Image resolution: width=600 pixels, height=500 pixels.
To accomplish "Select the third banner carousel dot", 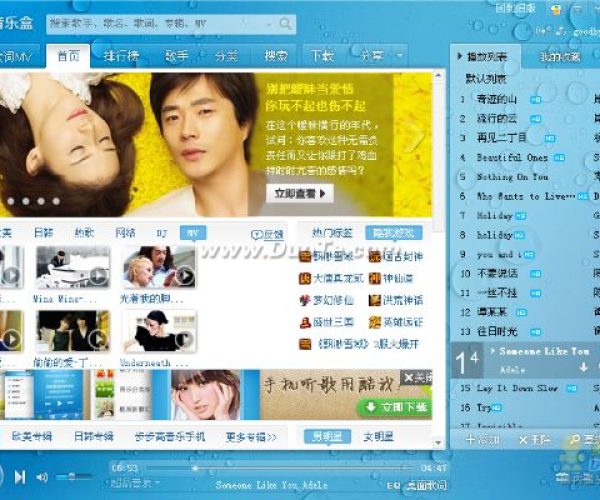I will tap(41, 201).
